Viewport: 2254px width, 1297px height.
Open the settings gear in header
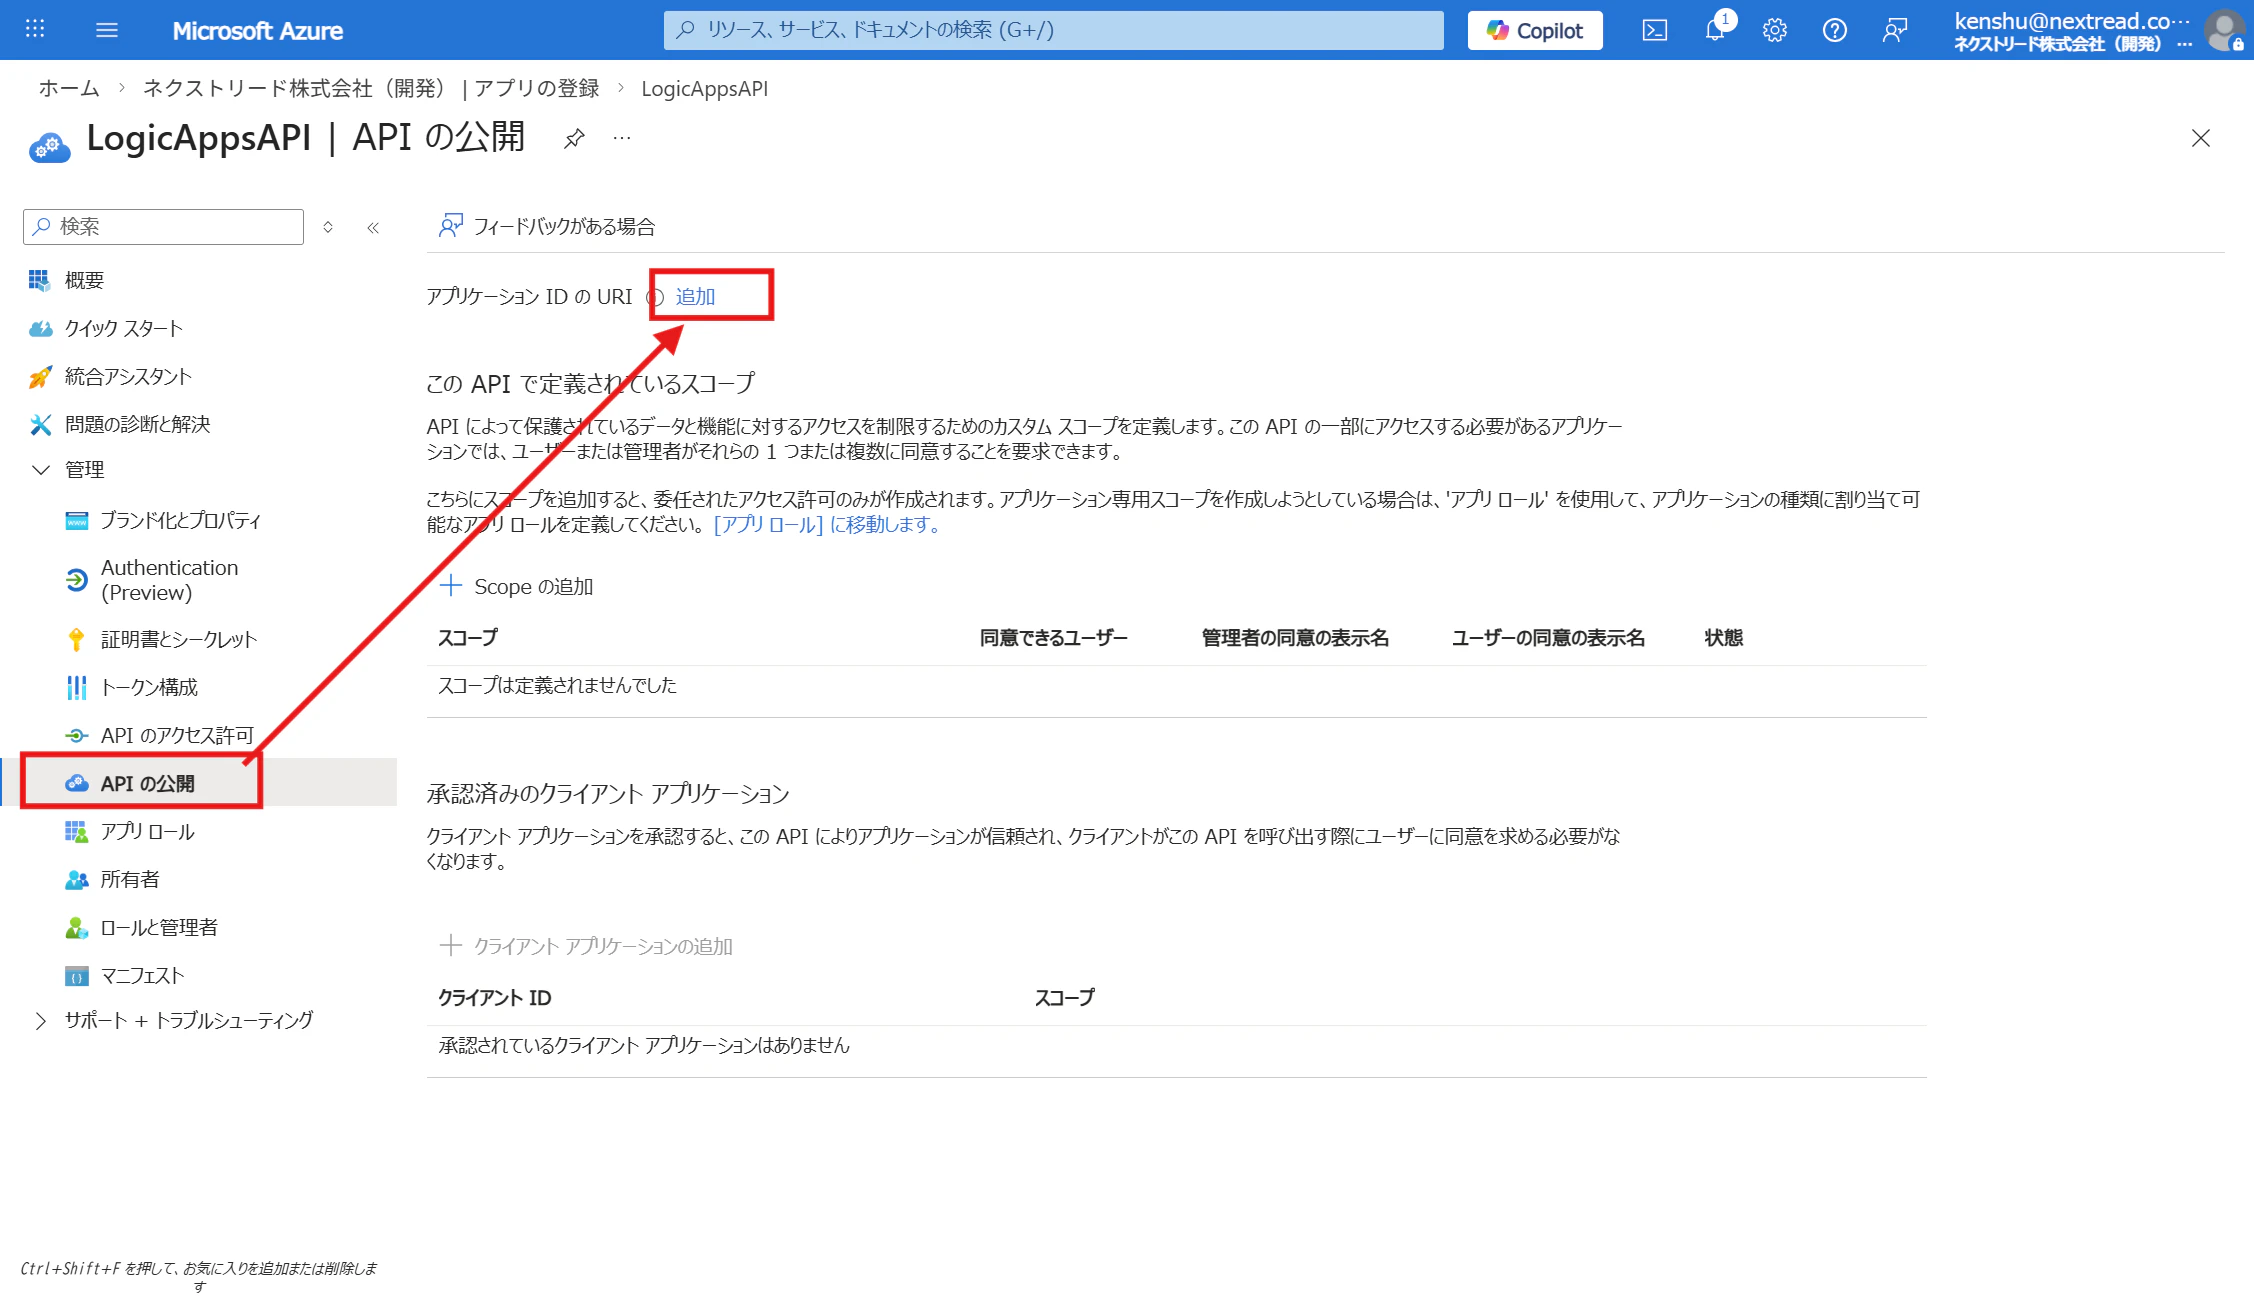pos(1774,30)
